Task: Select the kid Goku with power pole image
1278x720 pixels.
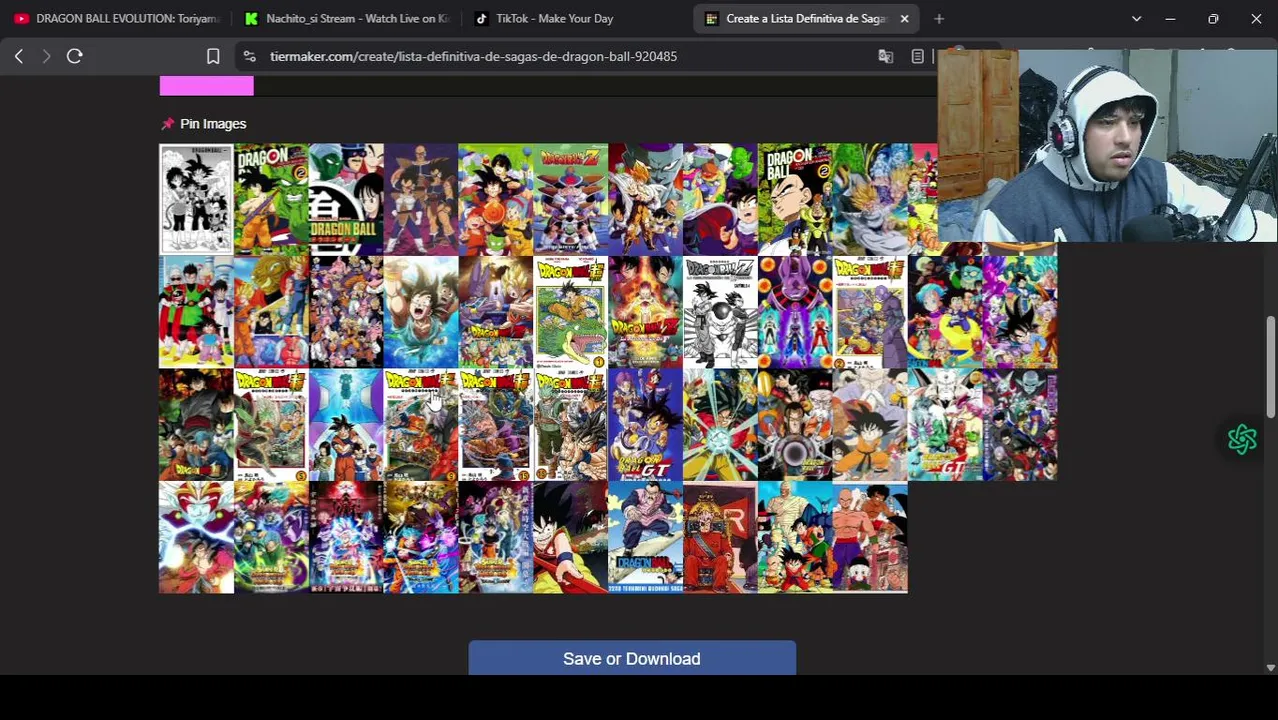Action: 571,538
